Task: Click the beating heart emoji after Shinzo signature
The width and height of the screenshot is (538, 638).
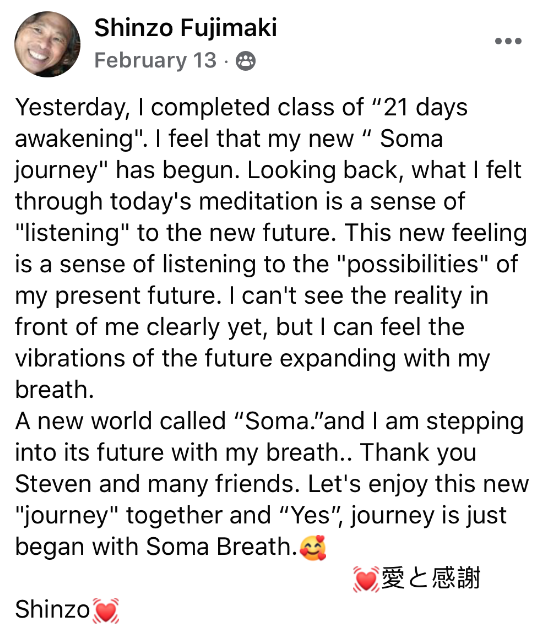Action: (105, 610)
